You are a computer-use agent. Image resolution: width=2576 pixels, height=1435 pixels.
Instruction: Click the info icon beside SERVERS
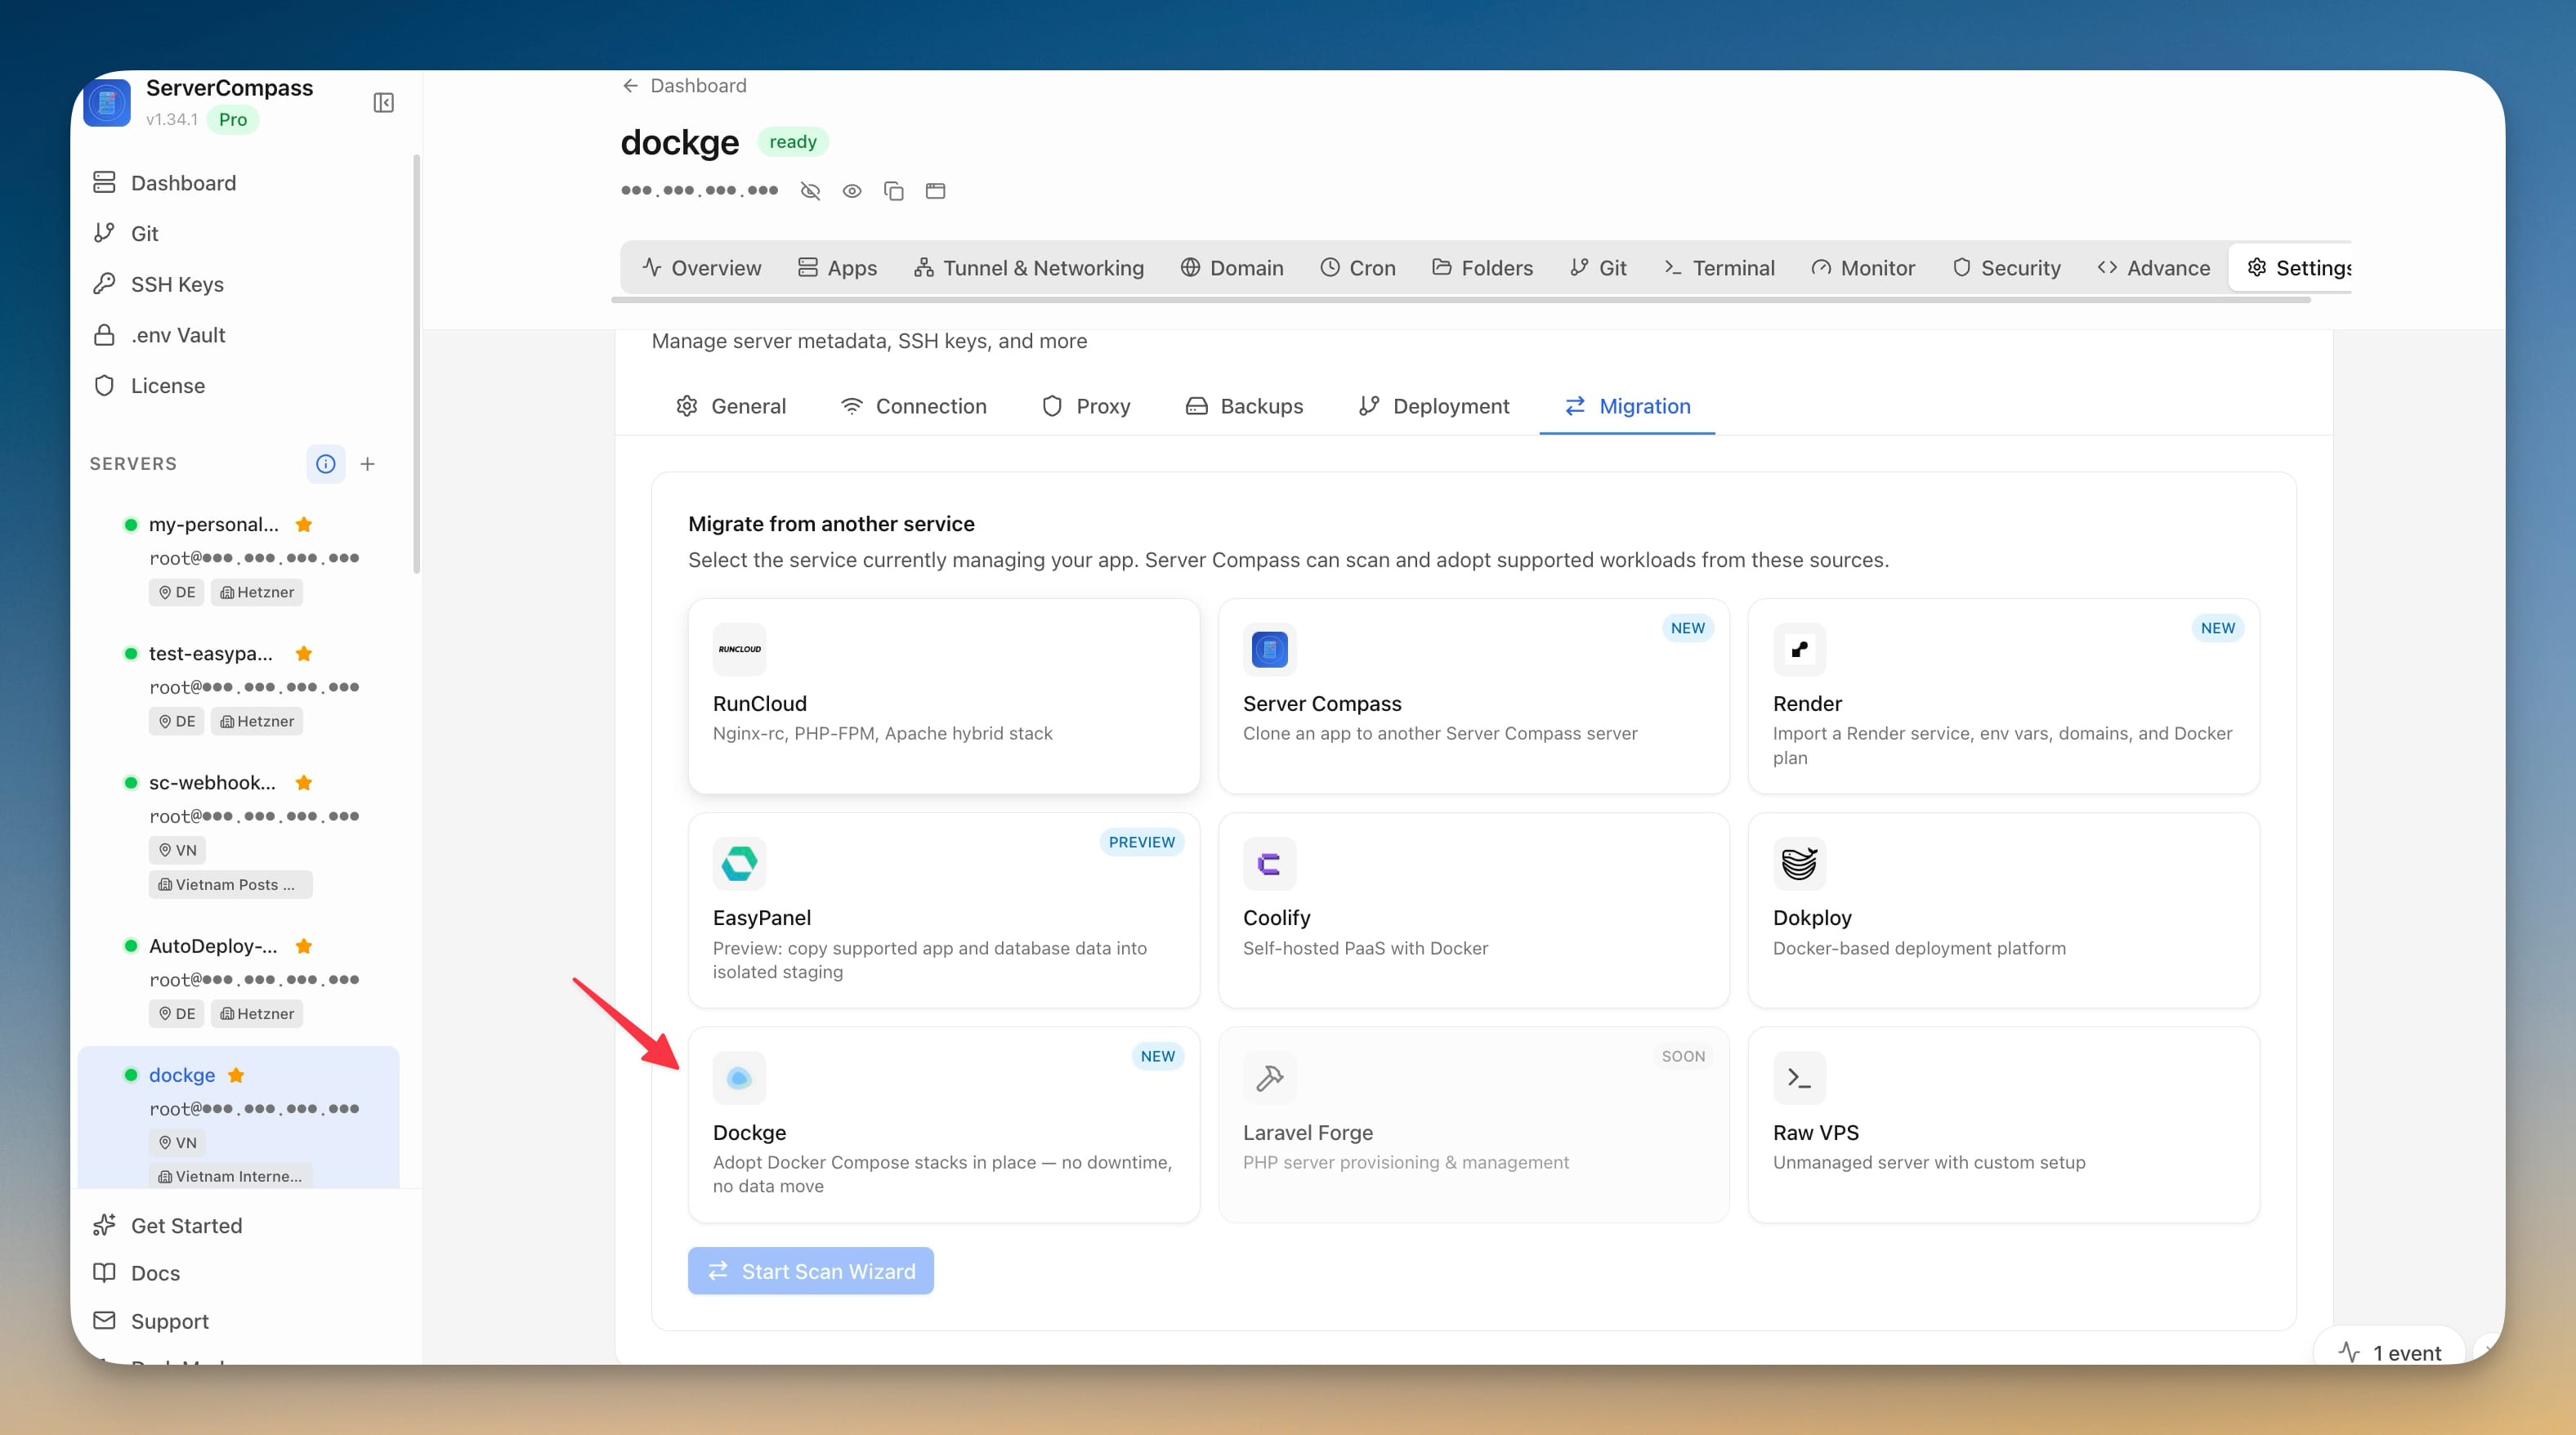[x=326, y=464]
